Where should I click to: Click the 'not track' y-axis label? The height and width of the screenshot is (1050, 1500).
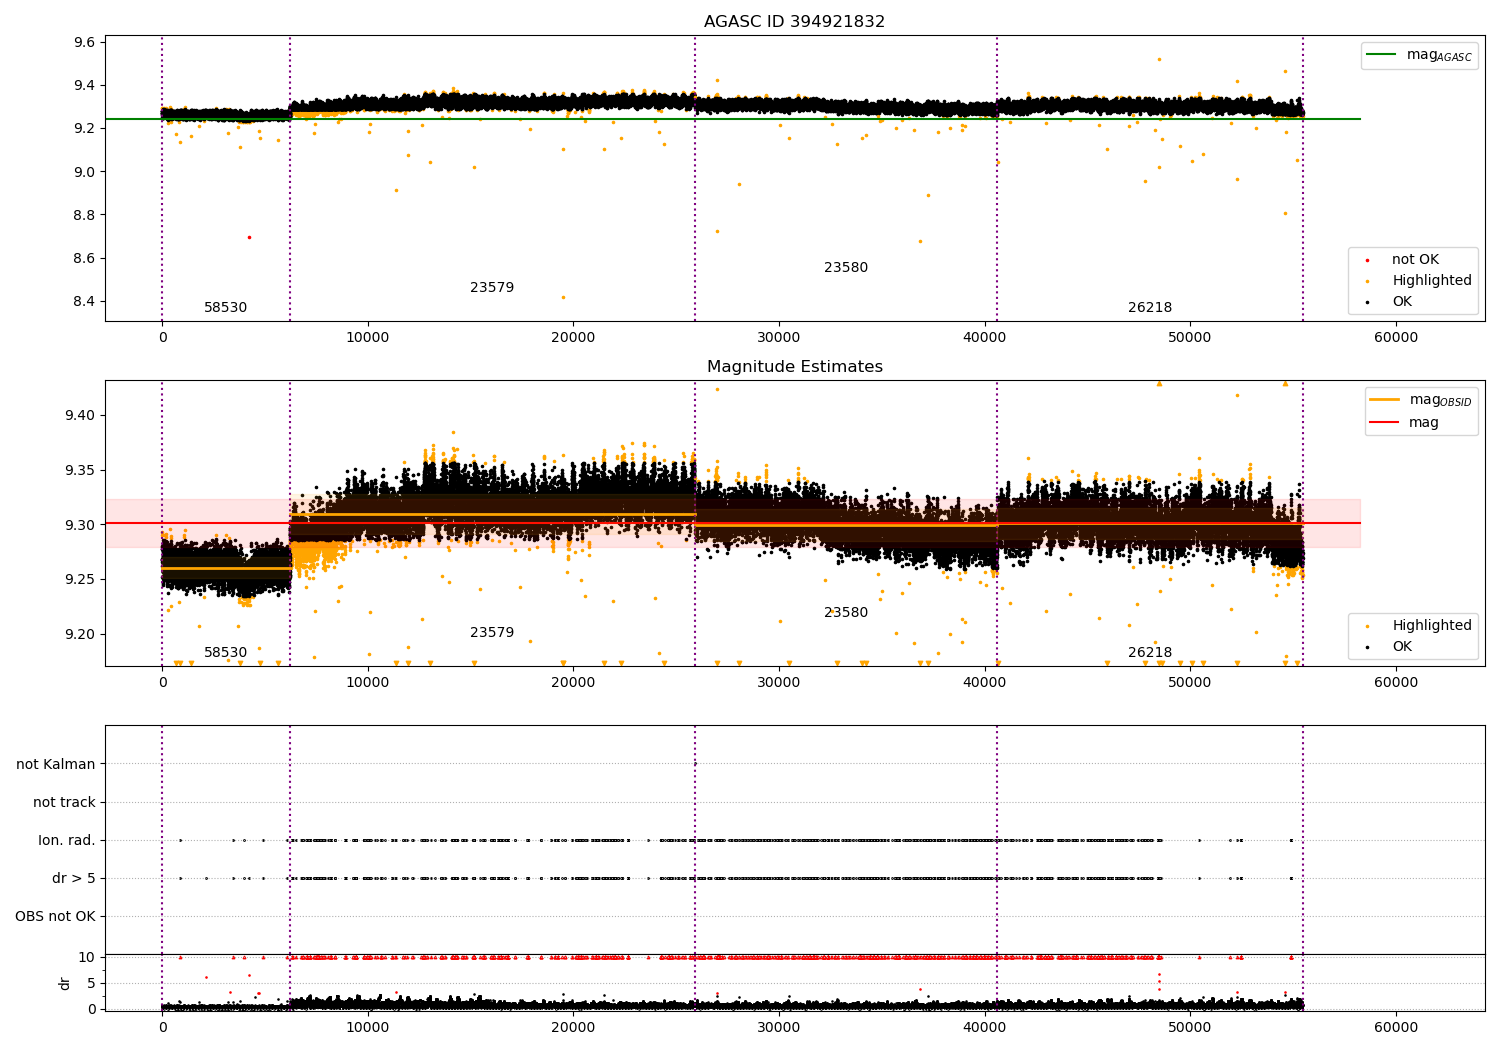(x=64, y=803)
